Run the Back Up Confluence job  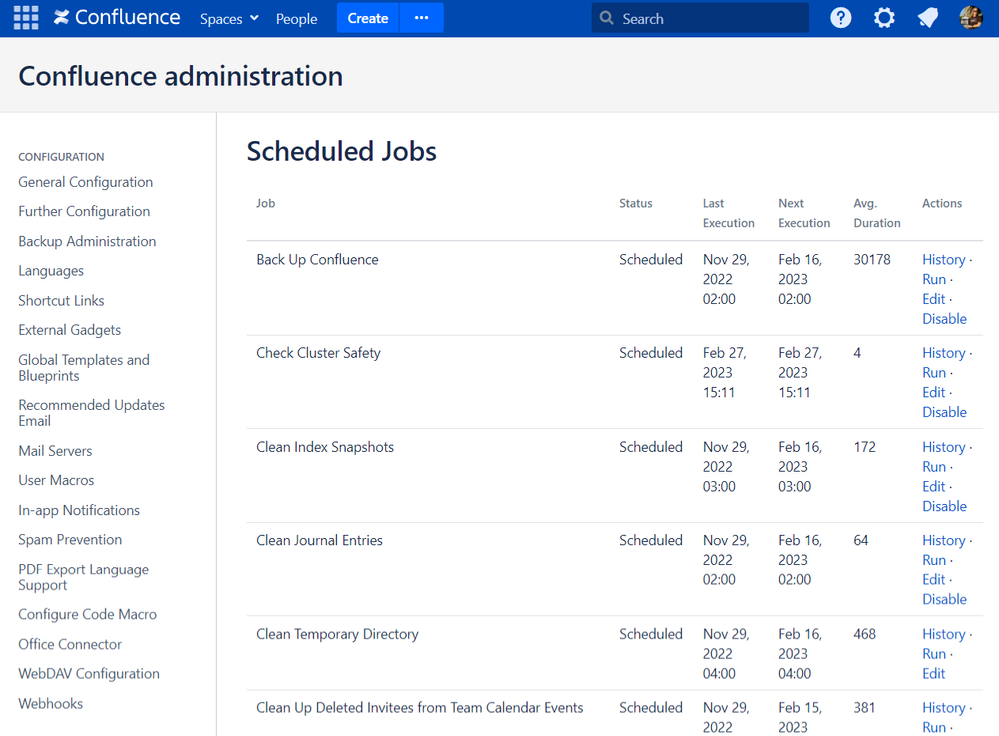(934, 280)
